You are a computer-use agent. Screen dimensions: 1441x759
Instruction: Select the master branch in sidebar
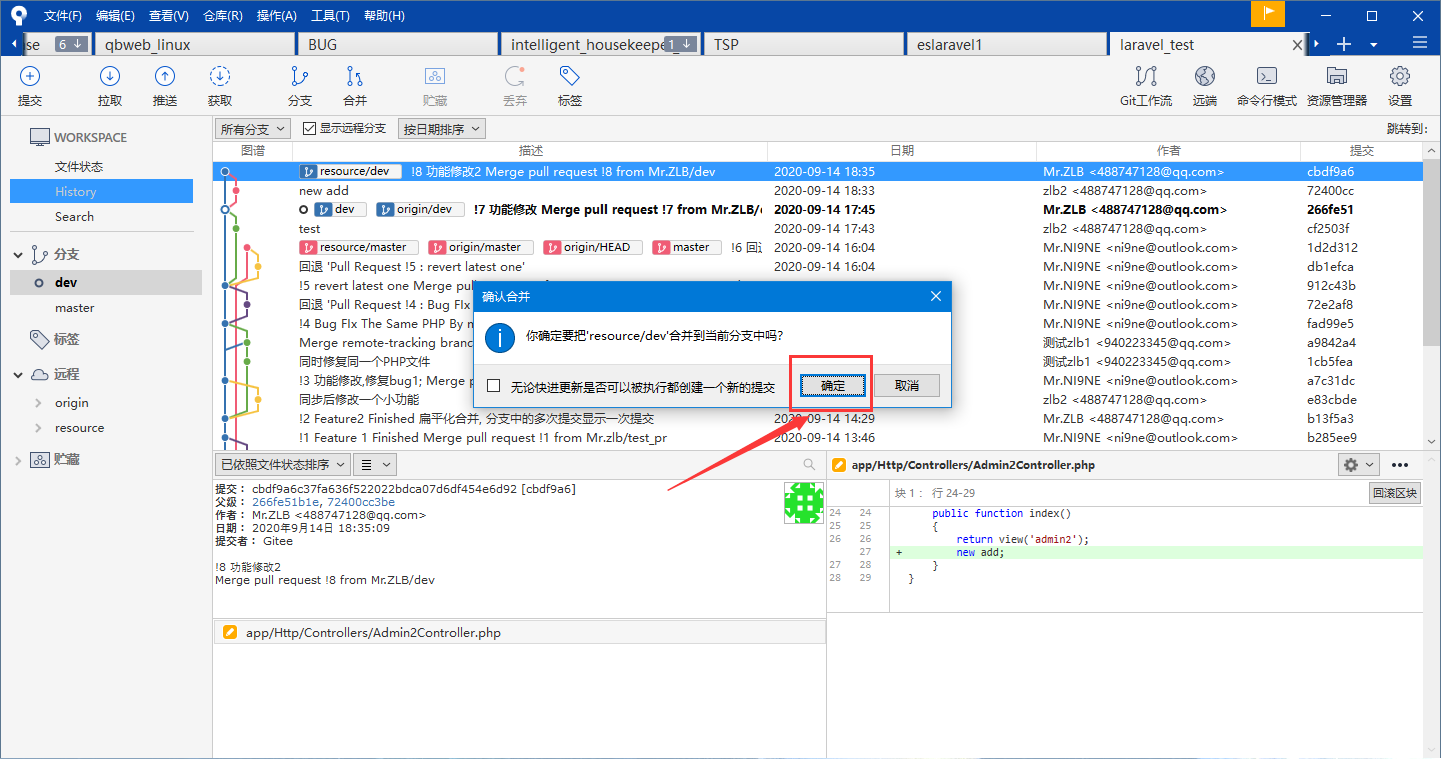pos(75,308)
